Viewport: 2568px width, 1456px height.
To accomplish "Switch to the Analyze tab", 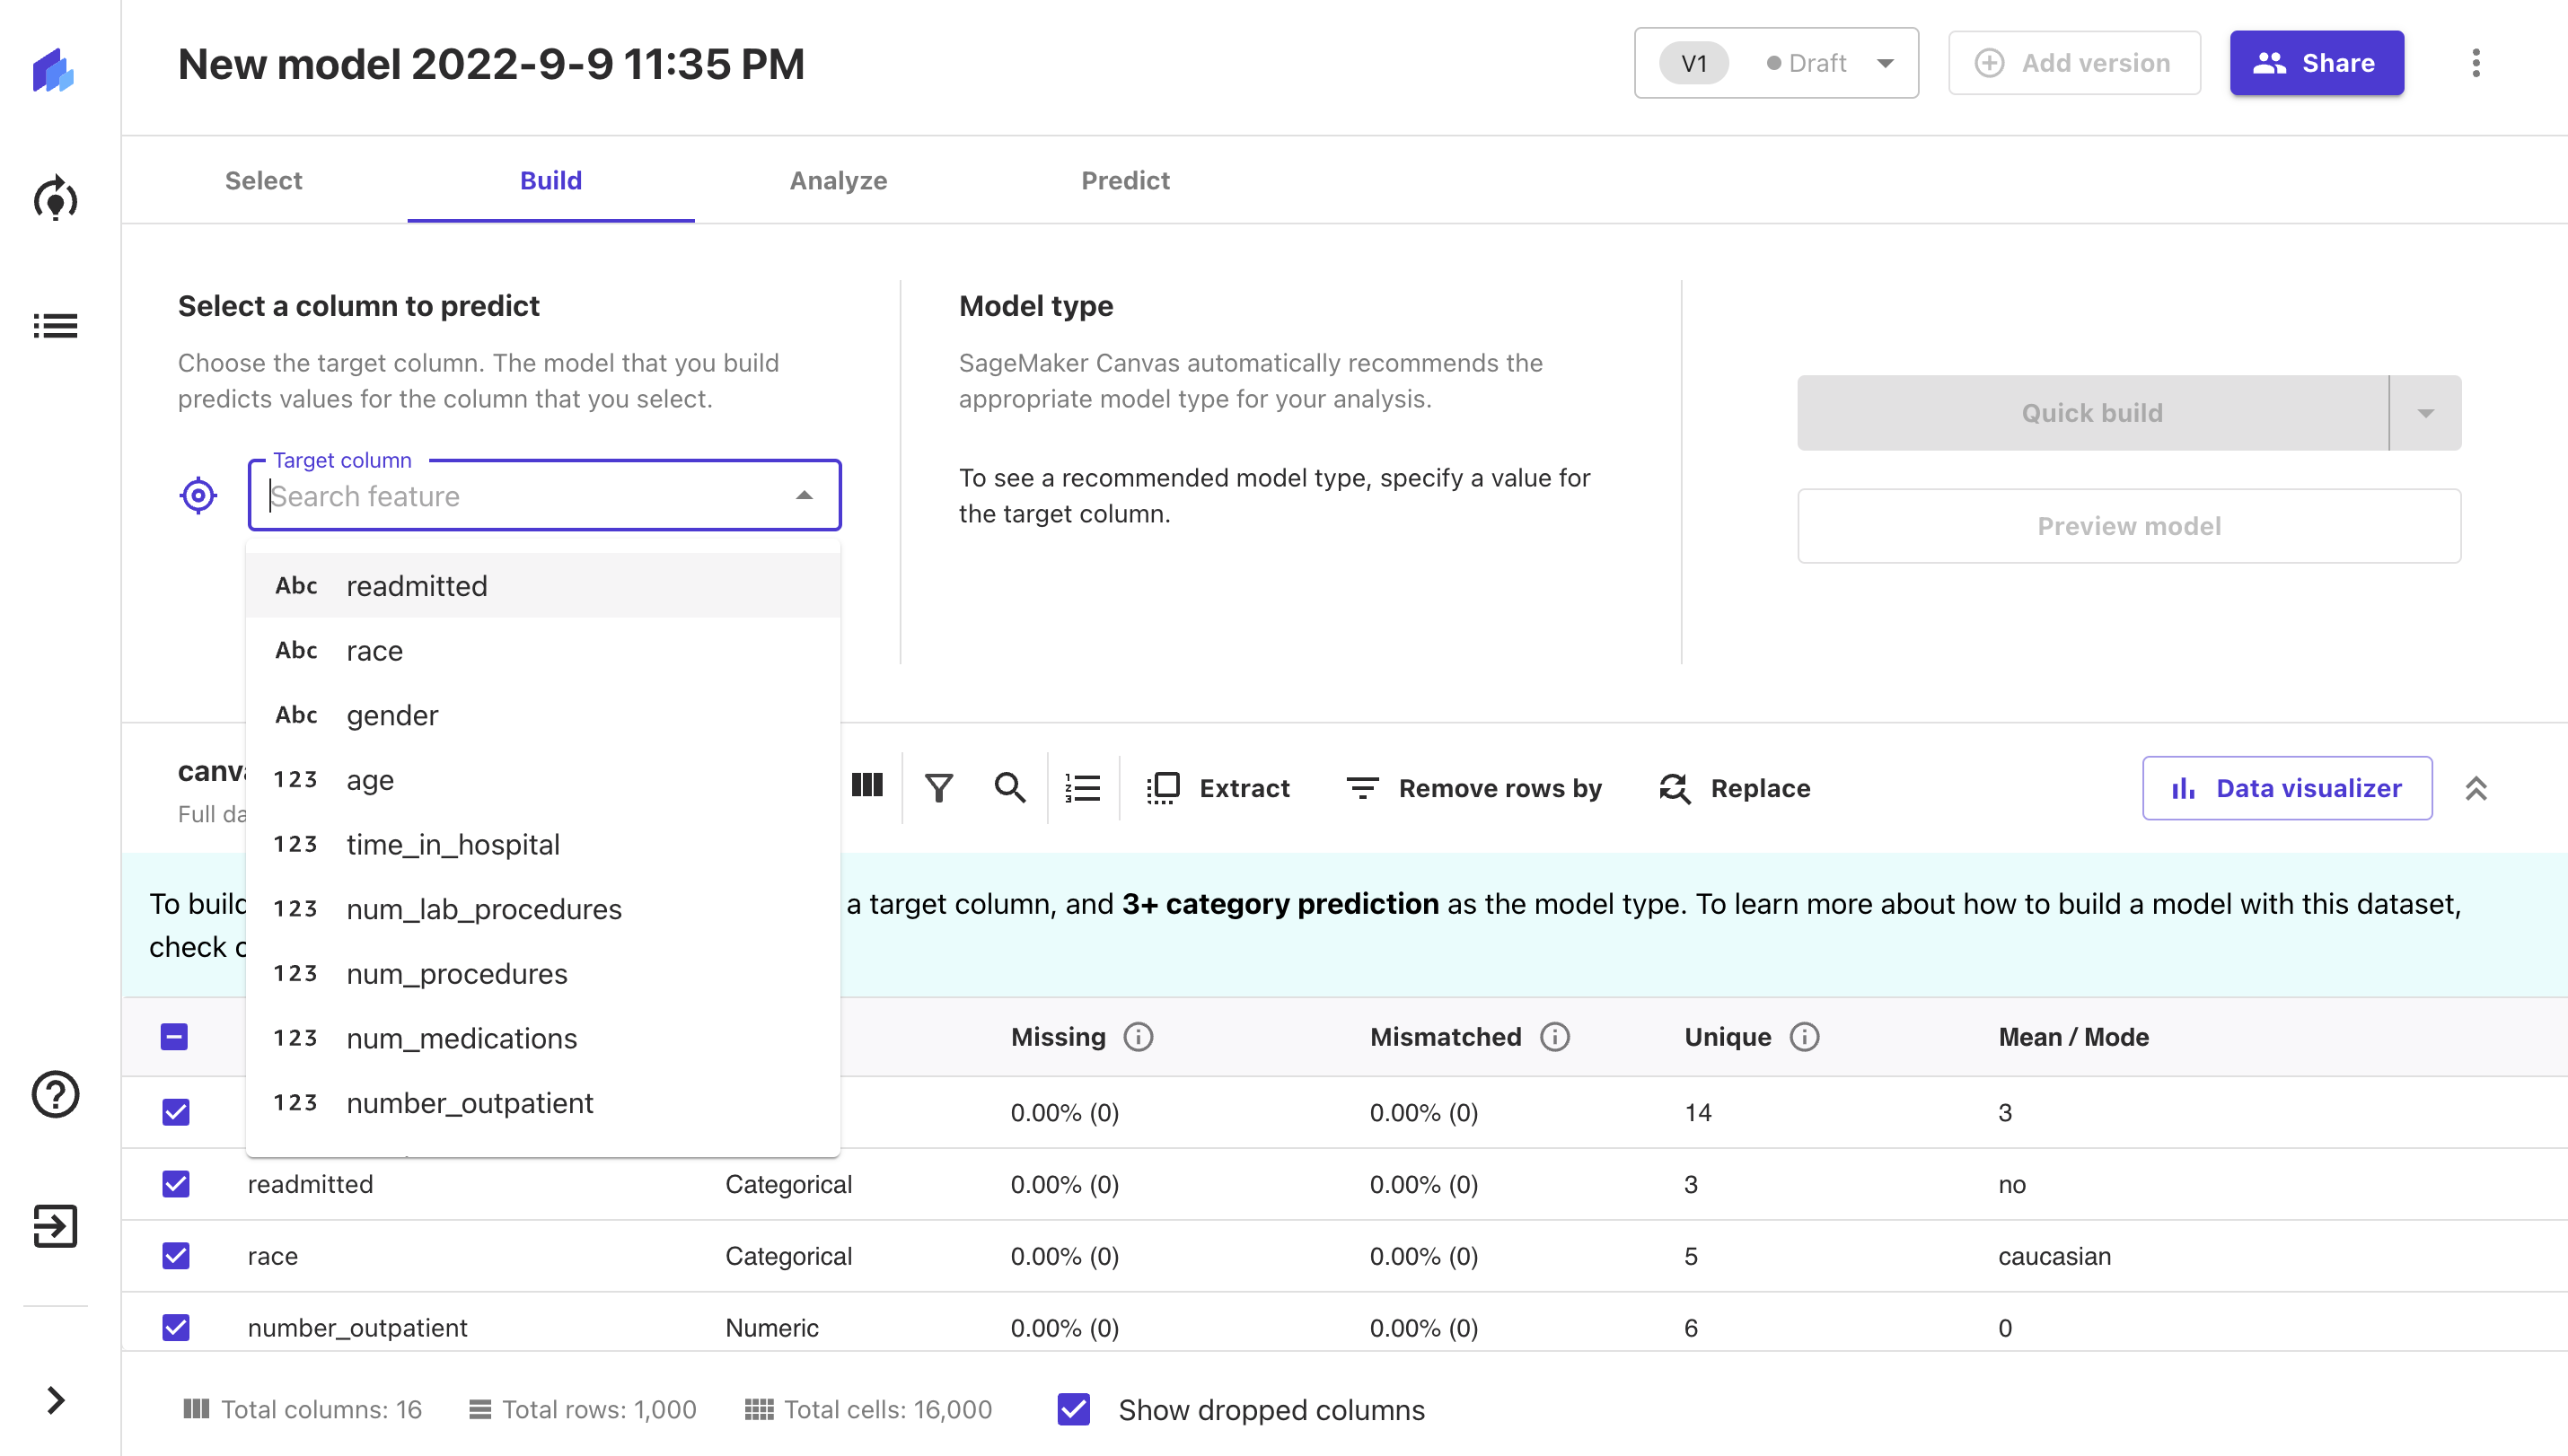I will [838, 180].
